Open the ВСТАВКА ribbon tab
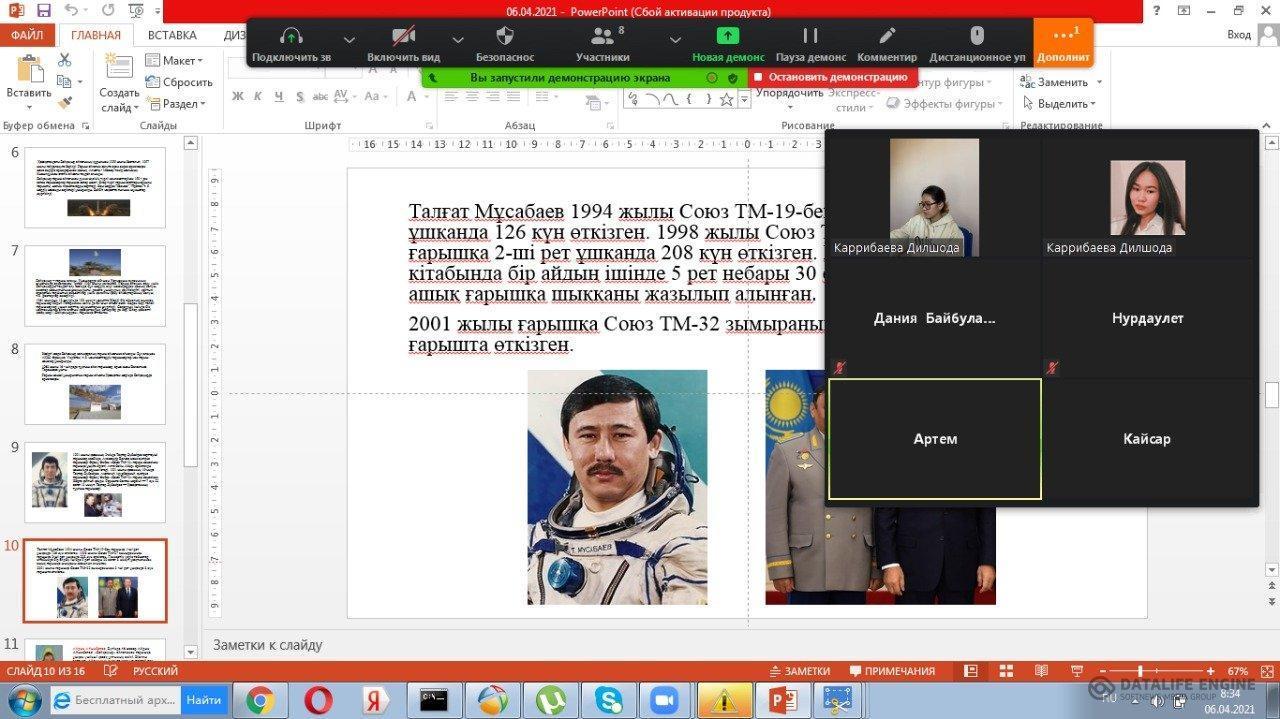 (172, 35)
